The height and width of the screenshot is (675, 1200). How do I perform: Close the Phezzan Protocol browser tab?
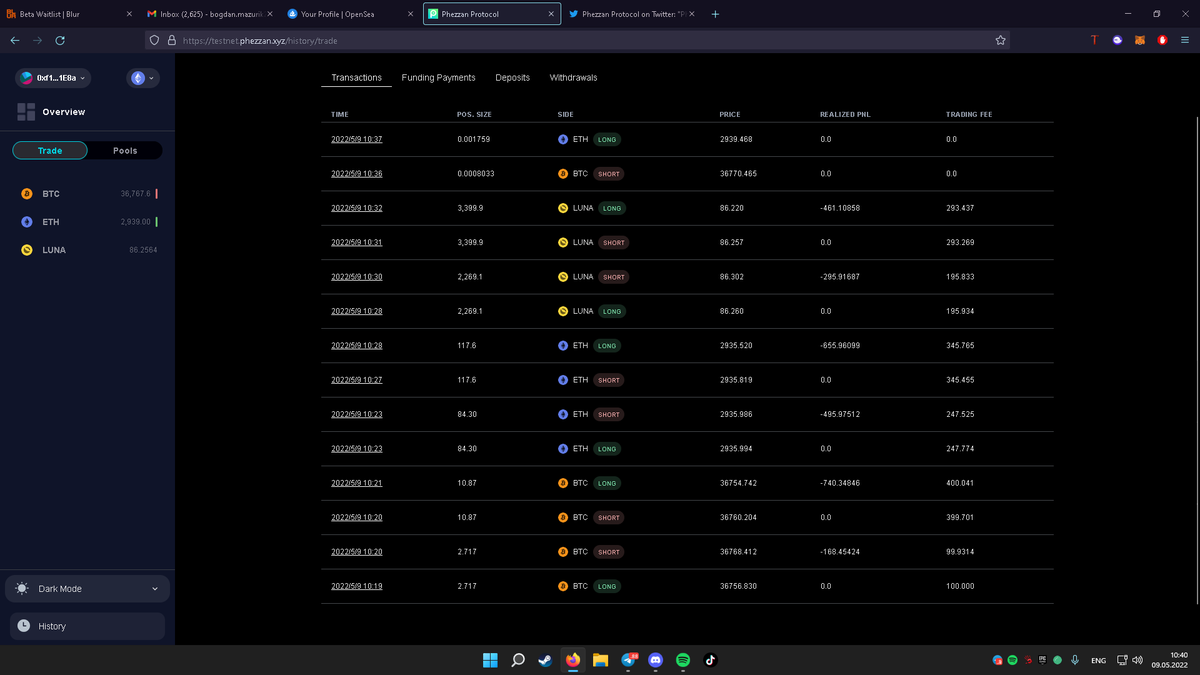(551, 14)
